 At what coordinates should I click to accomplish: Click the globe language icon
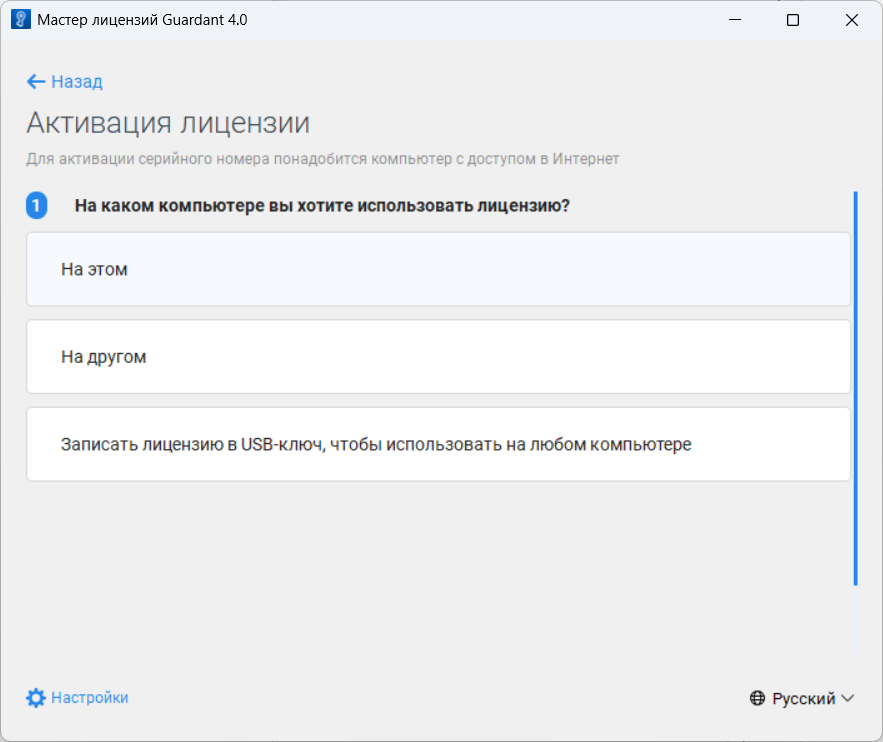(x=758, y=699)
